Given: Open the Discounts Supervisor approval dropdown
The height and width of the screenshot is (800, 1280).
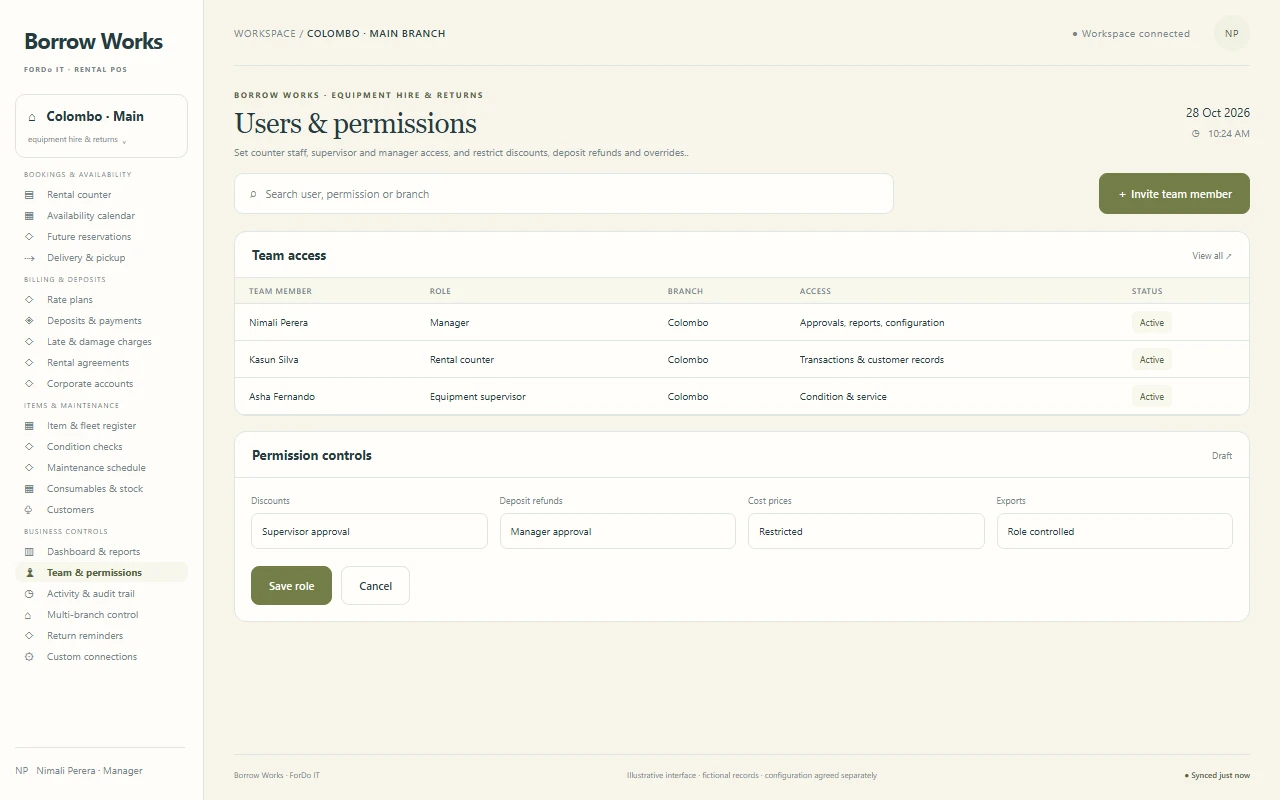Looking at the screenshot, I should (369, 532).
